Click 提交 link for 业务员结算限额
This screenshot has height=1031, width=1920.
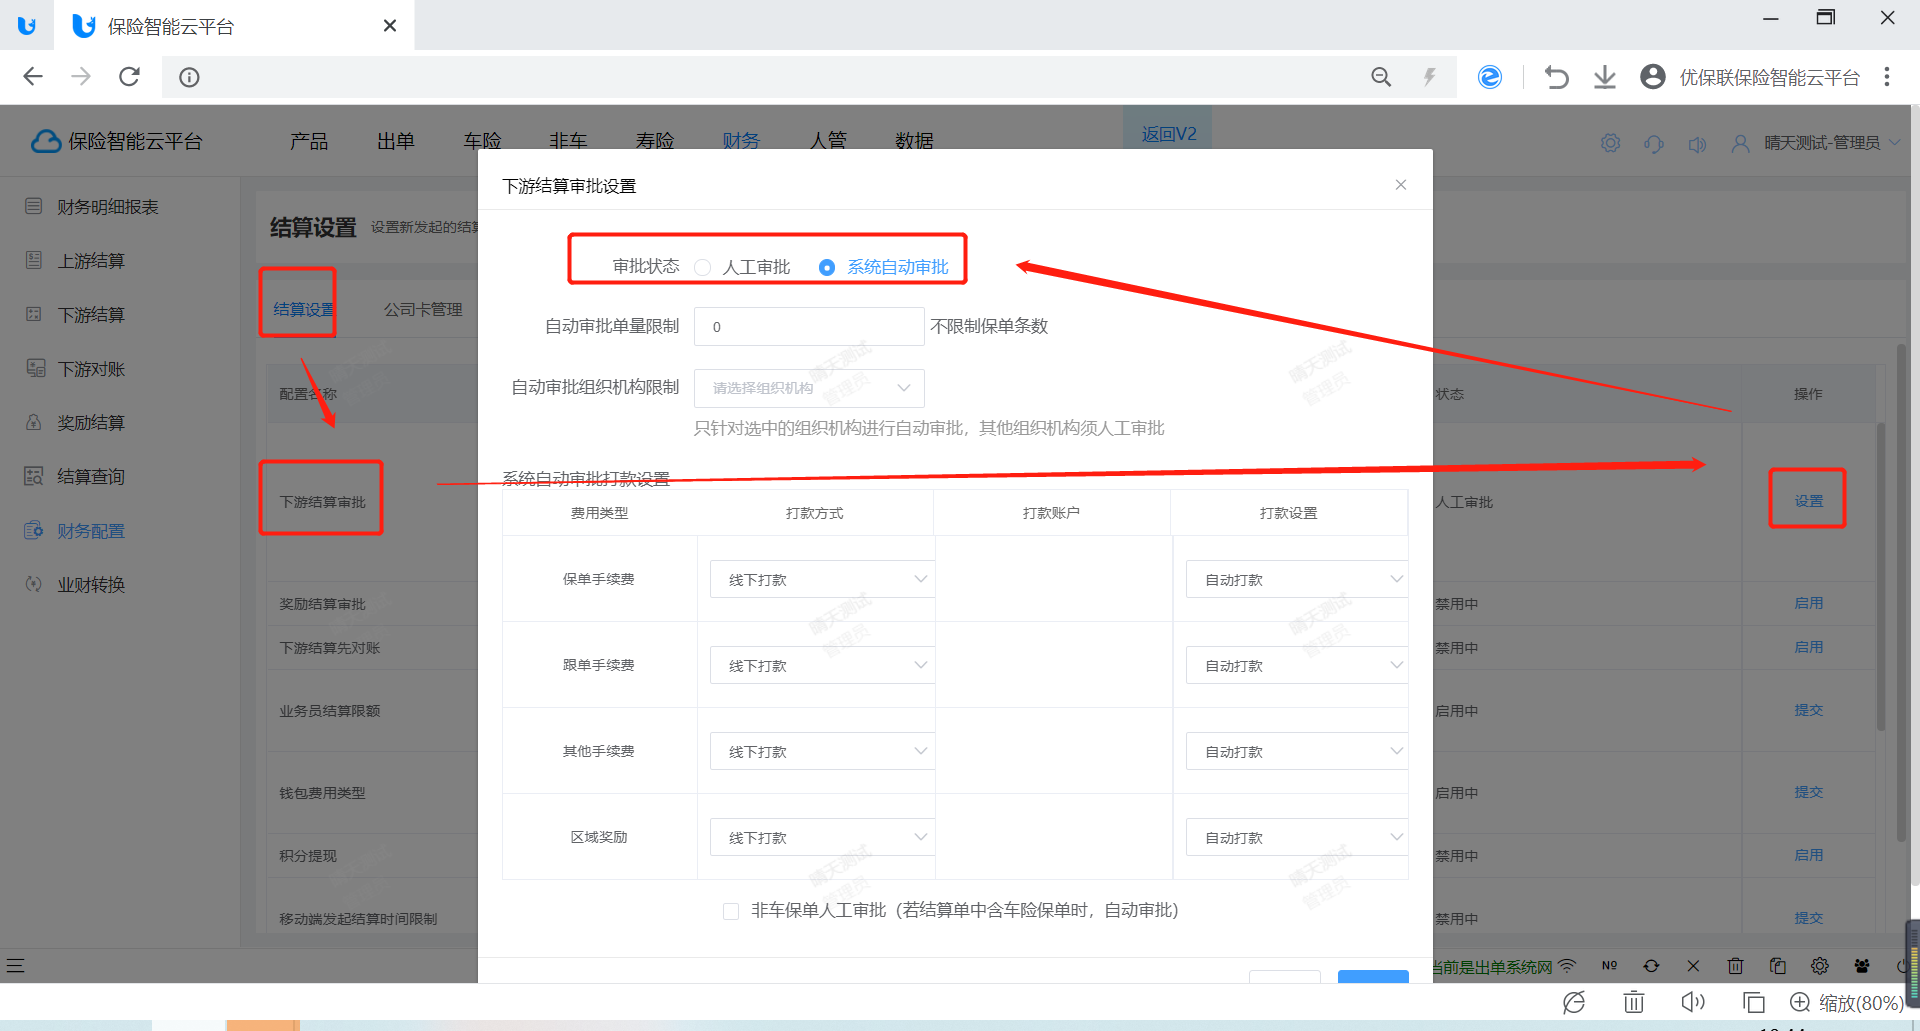tap(1808, 710)
